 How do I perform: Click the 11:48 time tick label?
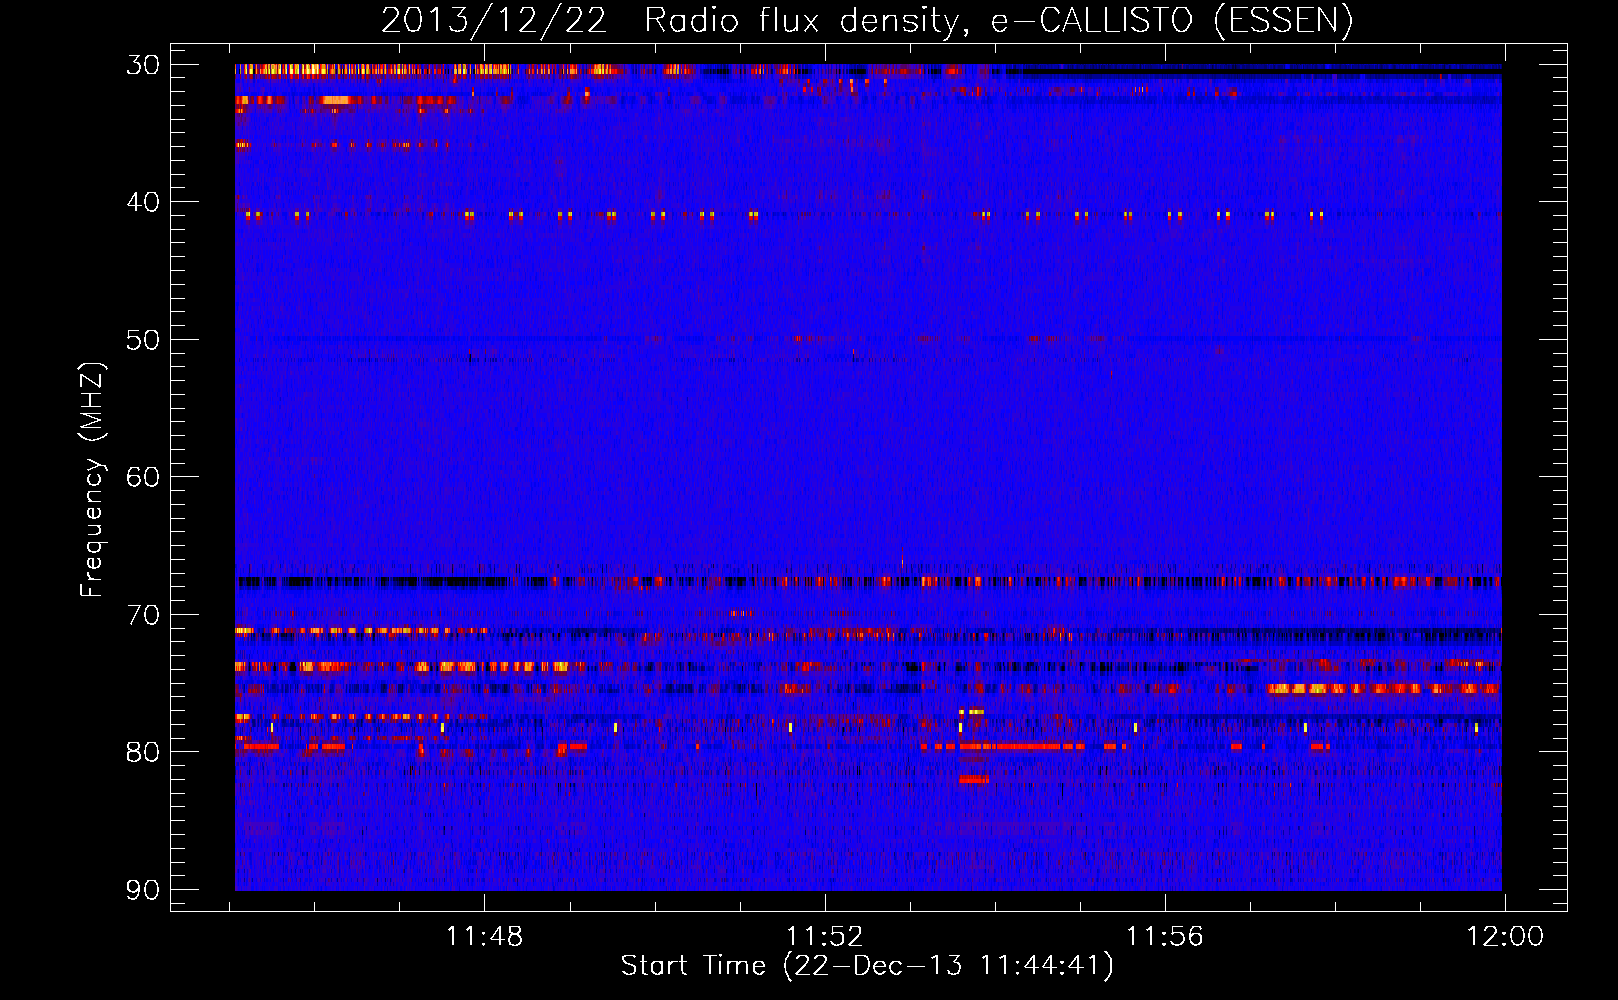[x=484, y=937]
